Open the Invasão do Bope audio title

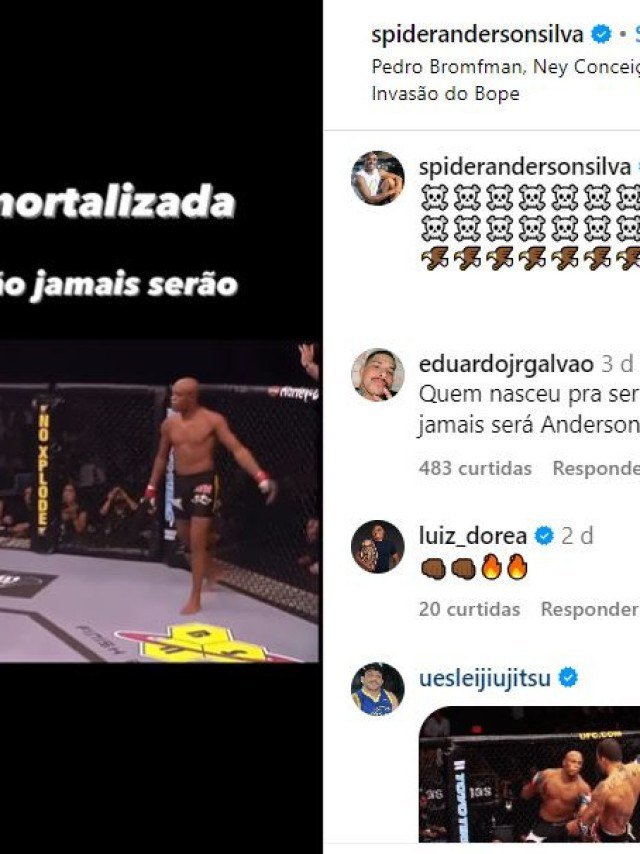point(445,94)
